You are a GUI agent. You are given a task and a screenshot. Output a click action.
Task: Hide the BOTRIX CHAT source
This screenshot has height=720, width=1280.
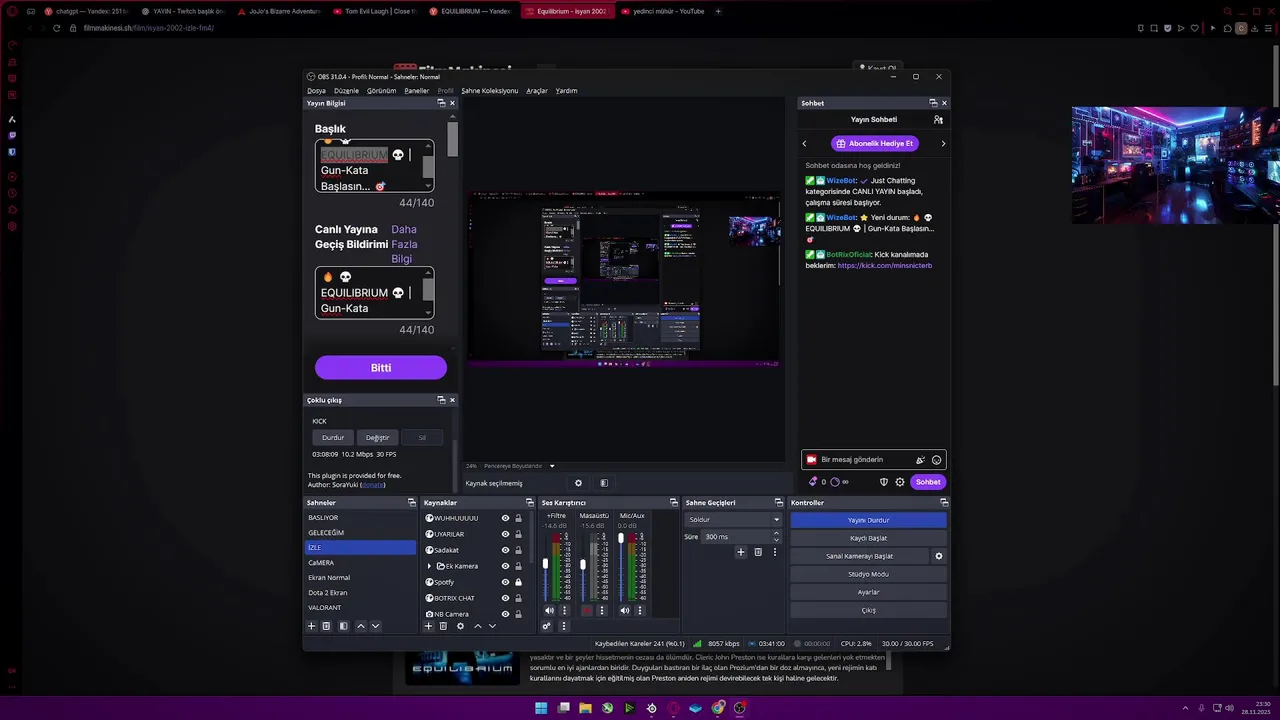(505, 598)
